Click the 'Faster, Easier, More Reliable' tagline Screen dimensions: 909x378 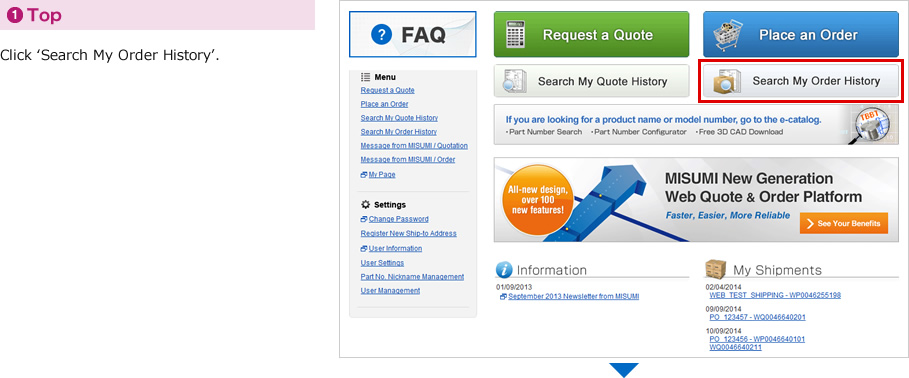tap(728, 216)
